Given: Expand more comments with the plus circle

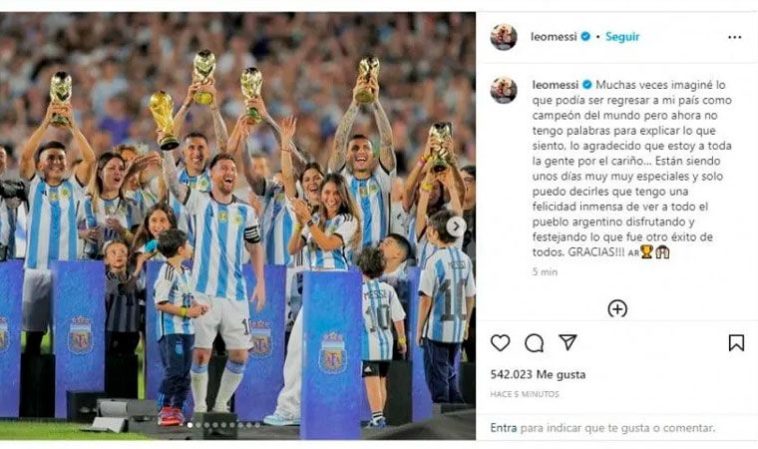Looking at the screenshot, I should (x=617, y=308).
